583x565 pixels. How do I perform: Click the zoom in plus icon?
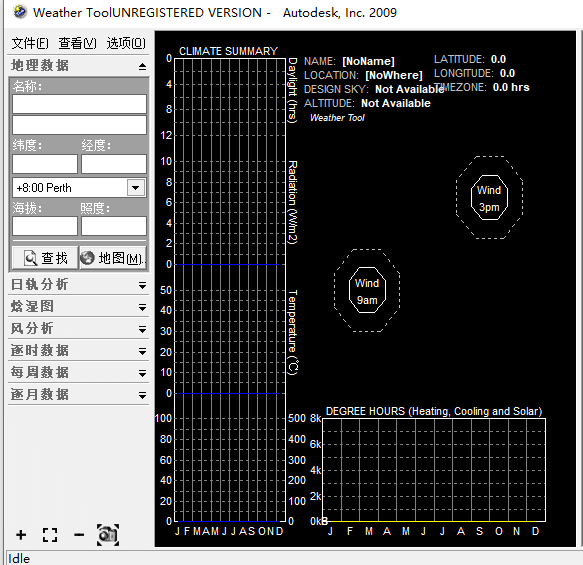point(21,535)
